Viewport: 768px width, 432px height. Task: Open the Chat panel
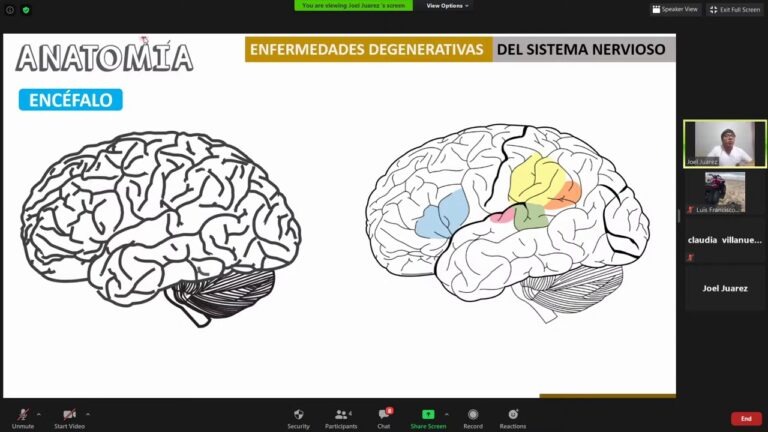(x=384, y=419)
